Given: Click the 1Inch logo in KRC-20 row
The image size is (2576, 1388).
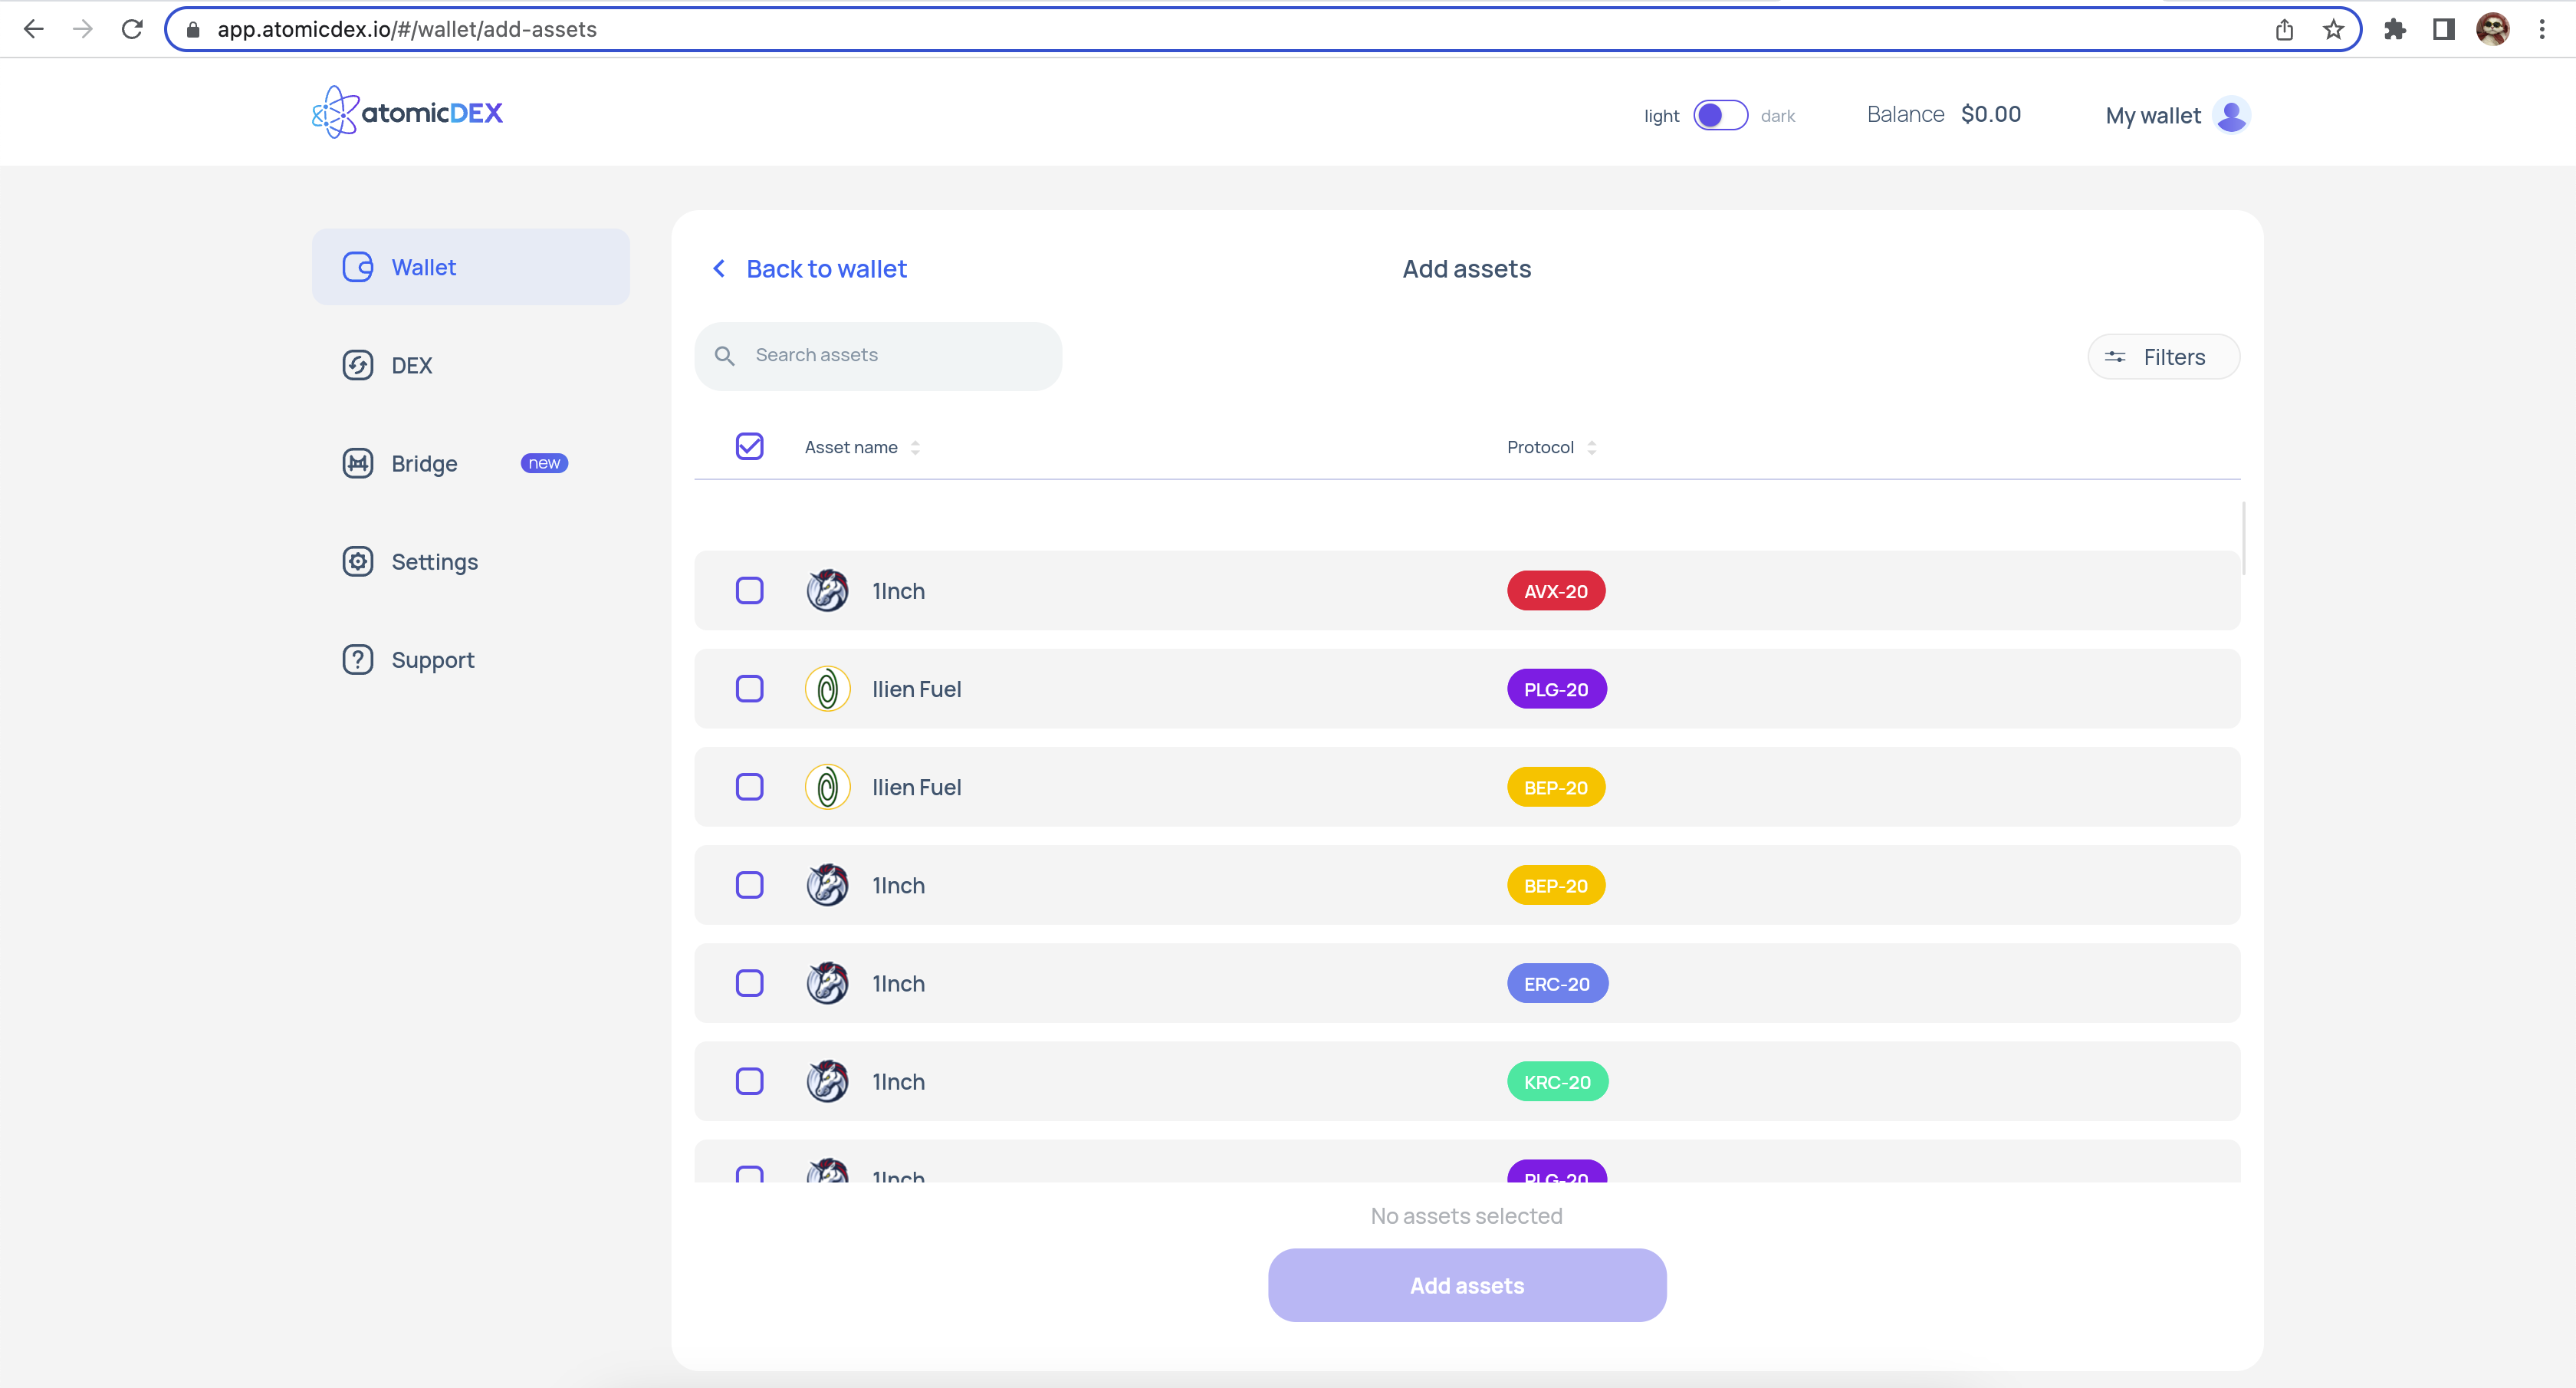Looking at the screenshot, I should click(x=827, y=1080).
